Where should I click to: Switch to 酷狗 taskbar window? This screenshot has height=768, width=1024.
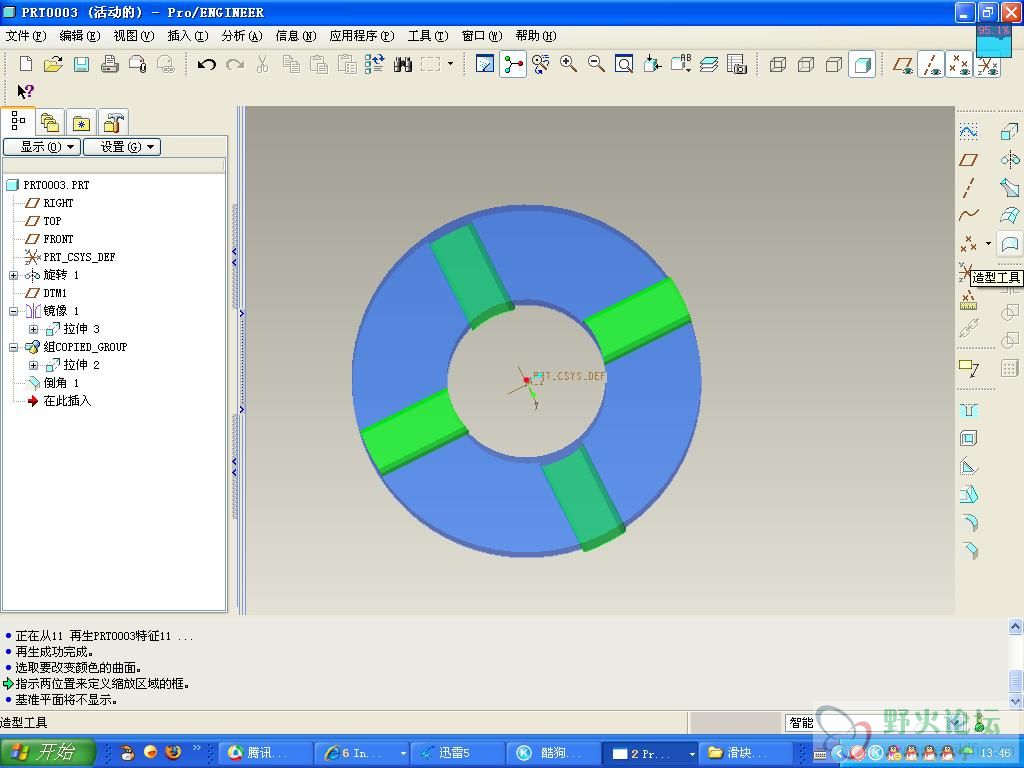pos(555,753)
